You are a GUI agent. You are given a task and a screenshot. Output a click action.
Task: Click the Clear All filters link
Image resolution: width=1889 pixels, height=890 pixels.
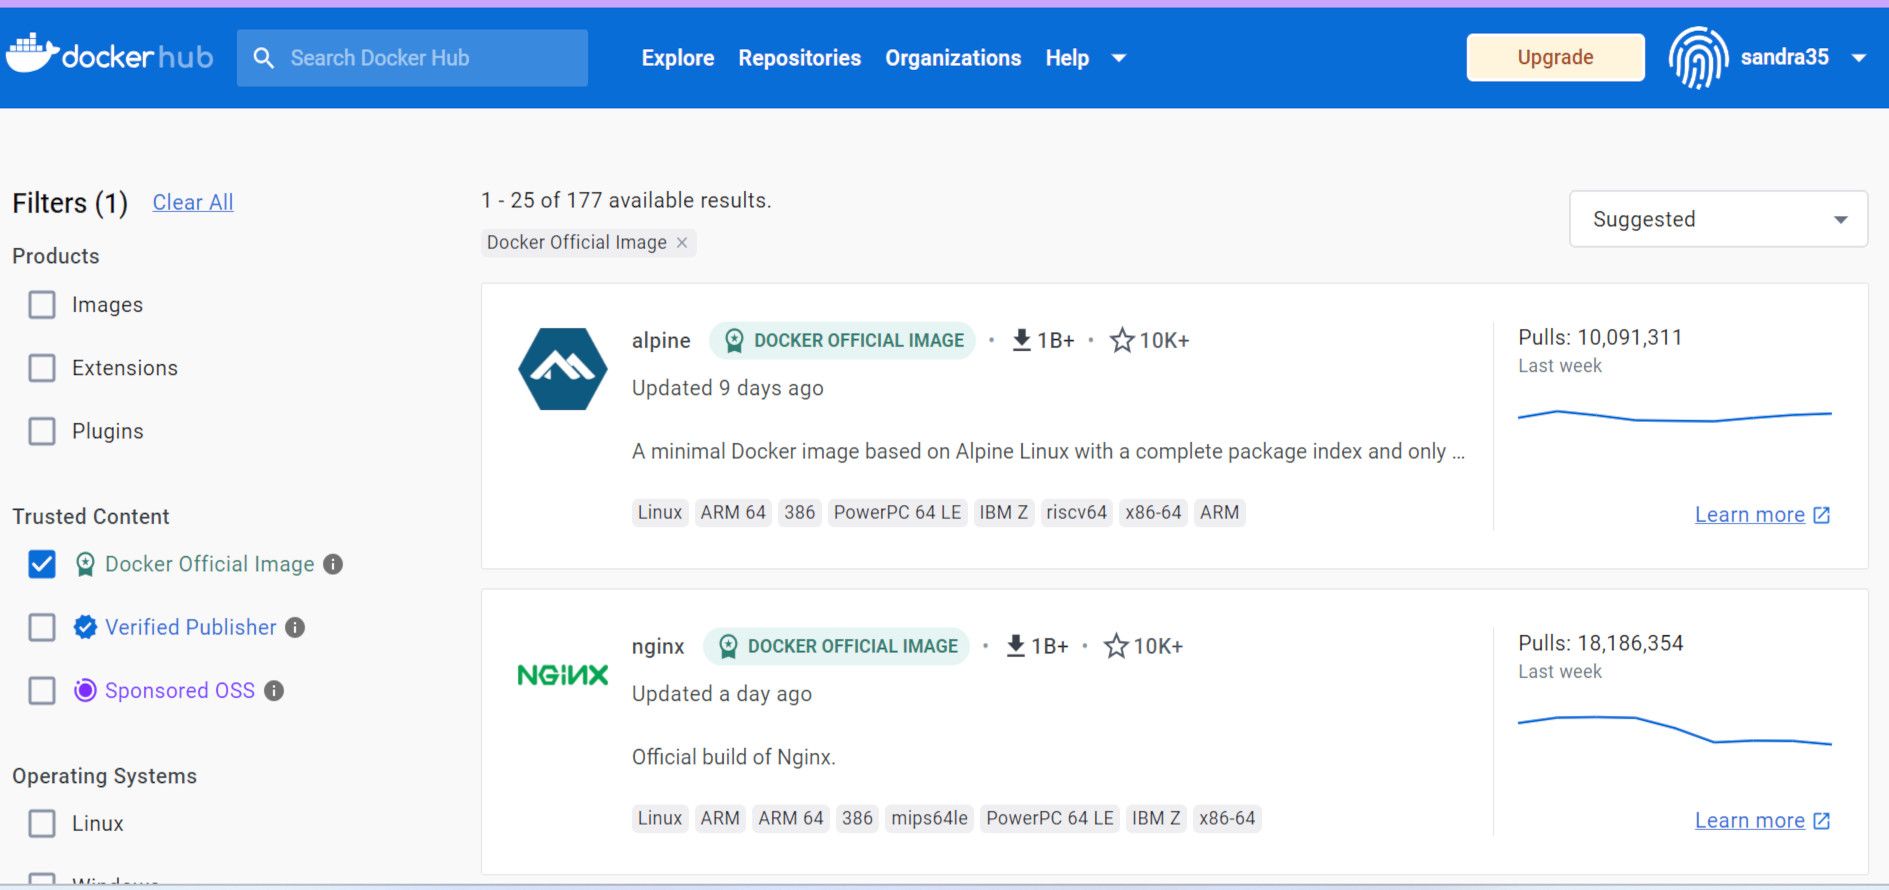[193, 203]
